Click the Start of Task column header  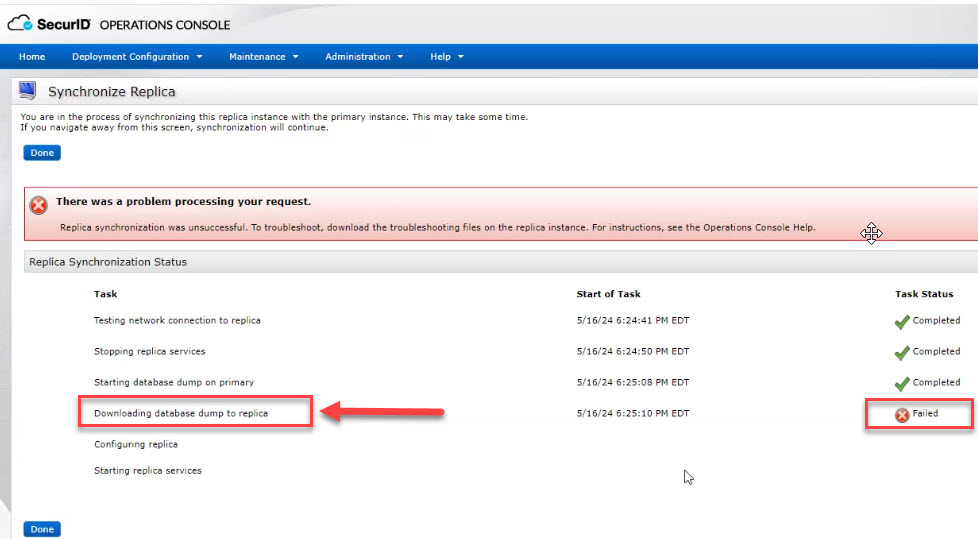tap(608, 294)
